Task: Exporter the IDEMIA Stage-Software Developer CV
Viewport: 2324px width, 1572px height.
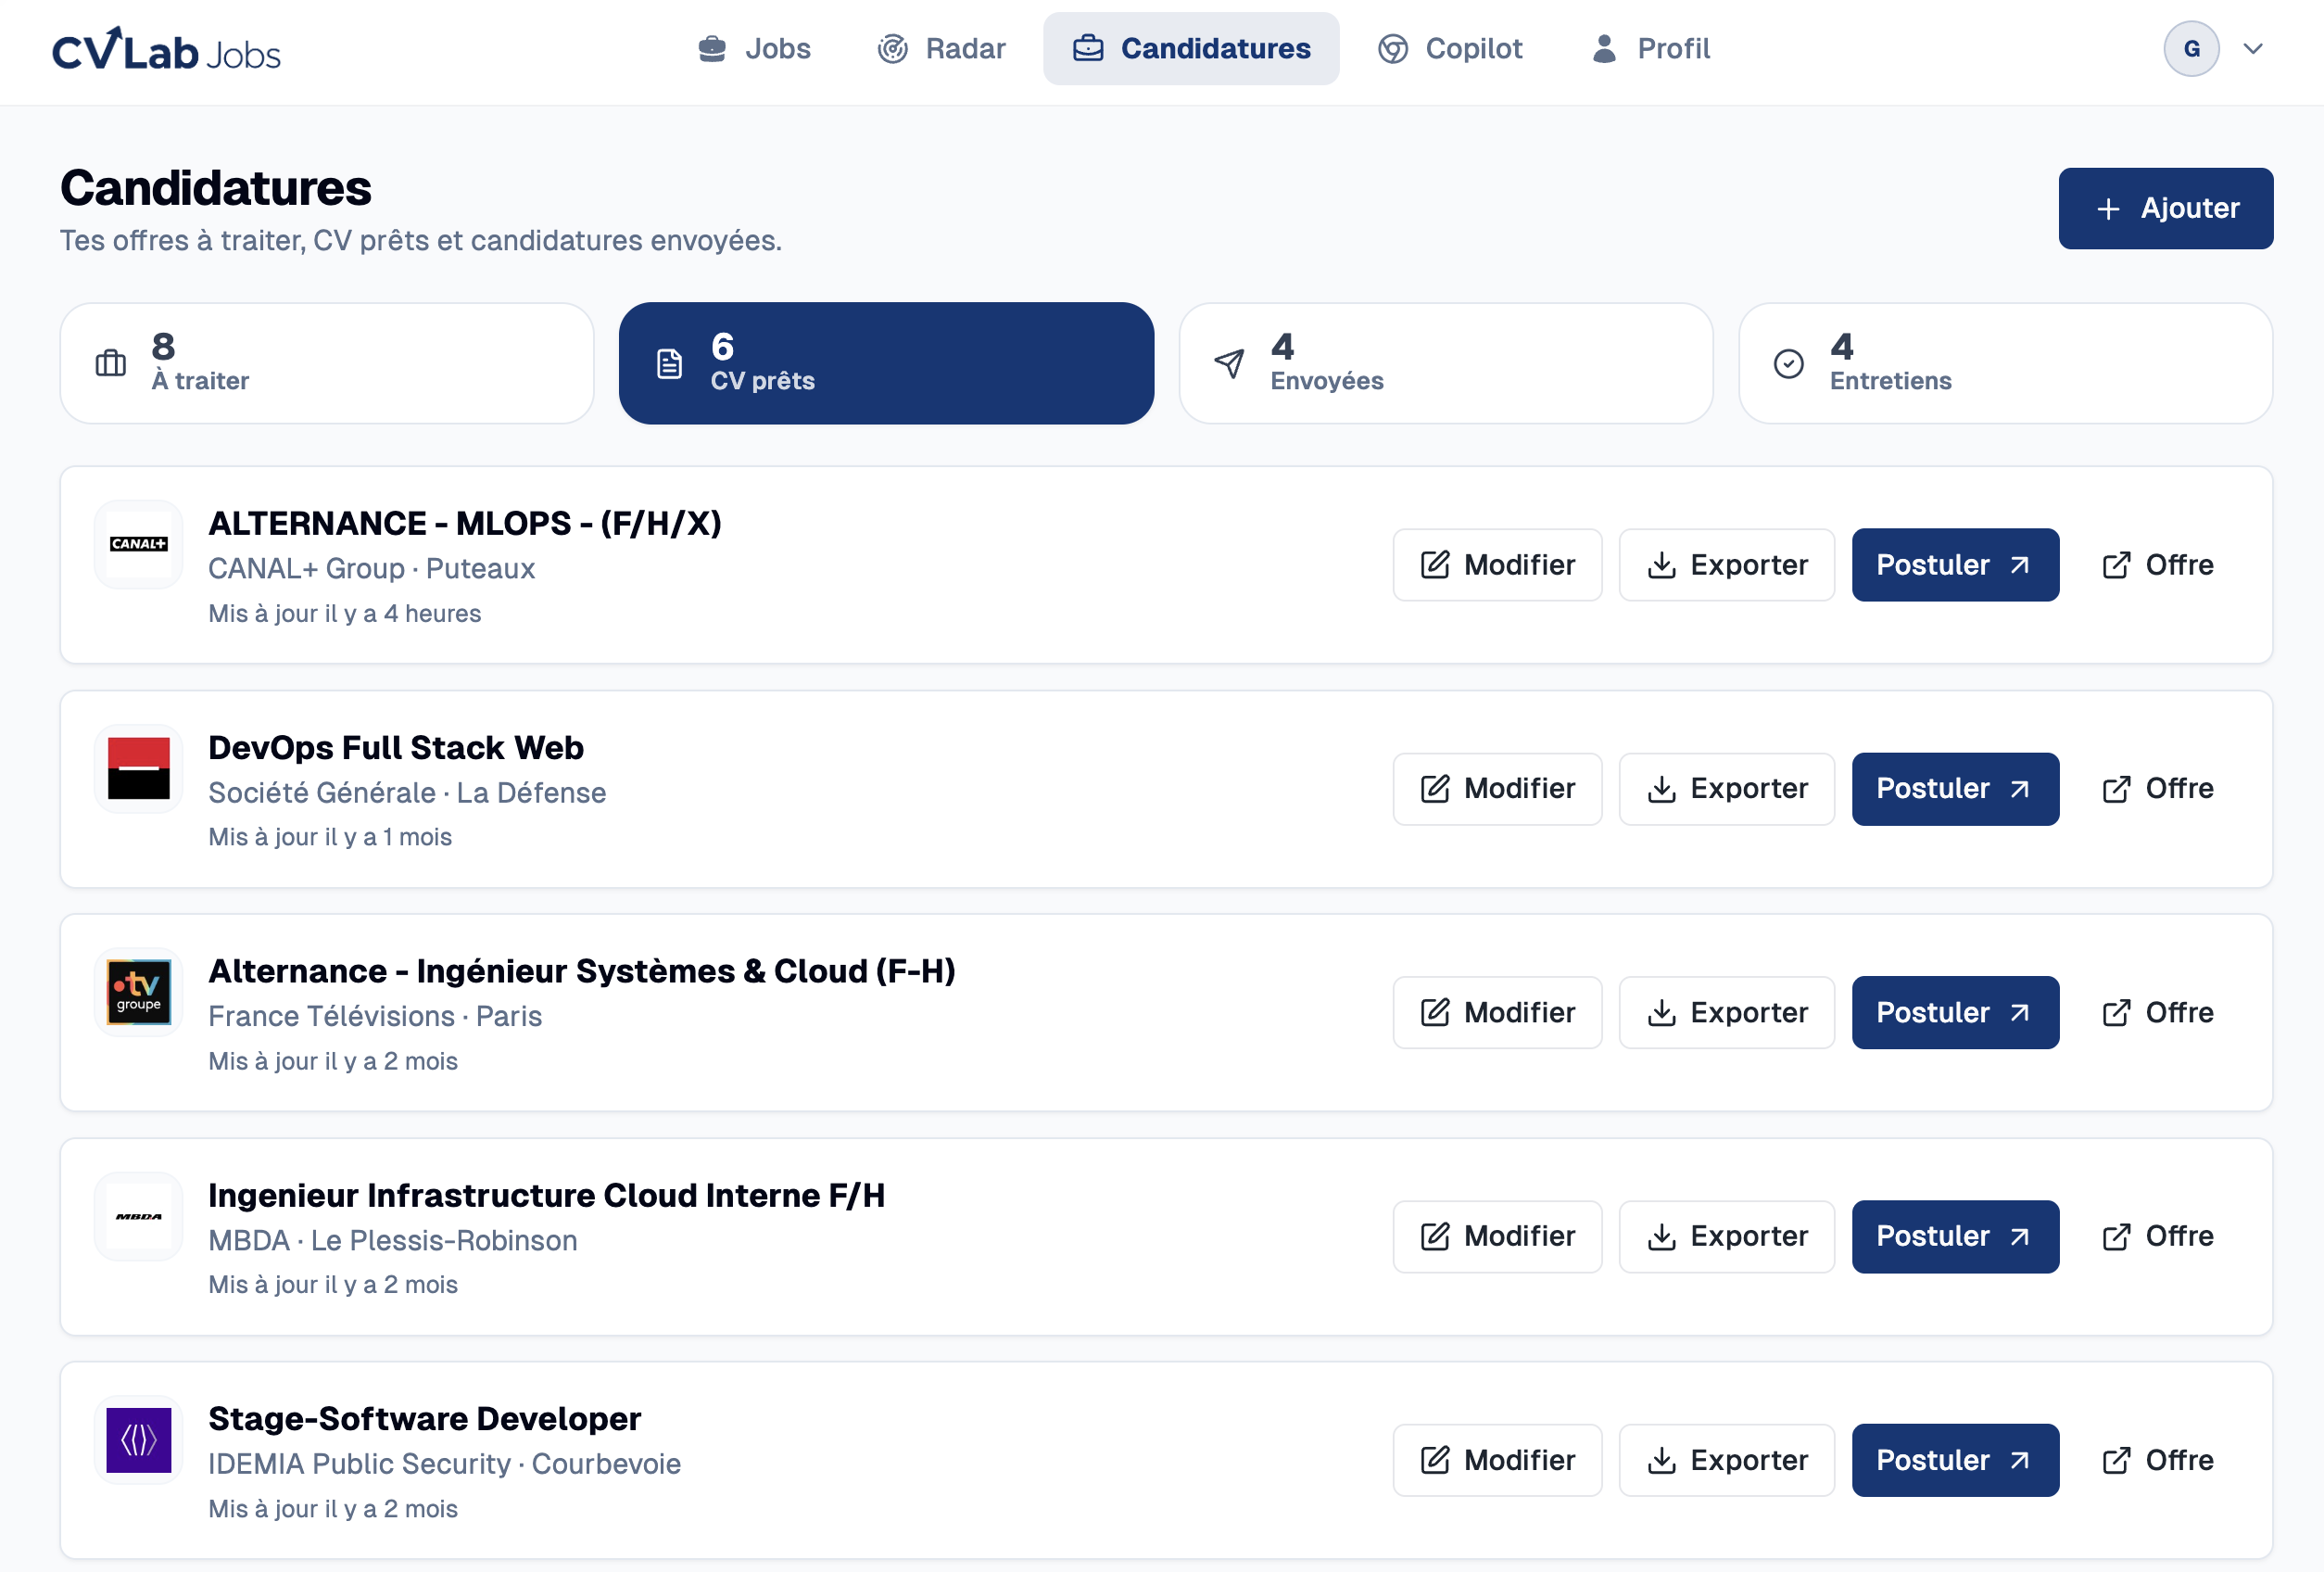Action: coord(1727,1460)
